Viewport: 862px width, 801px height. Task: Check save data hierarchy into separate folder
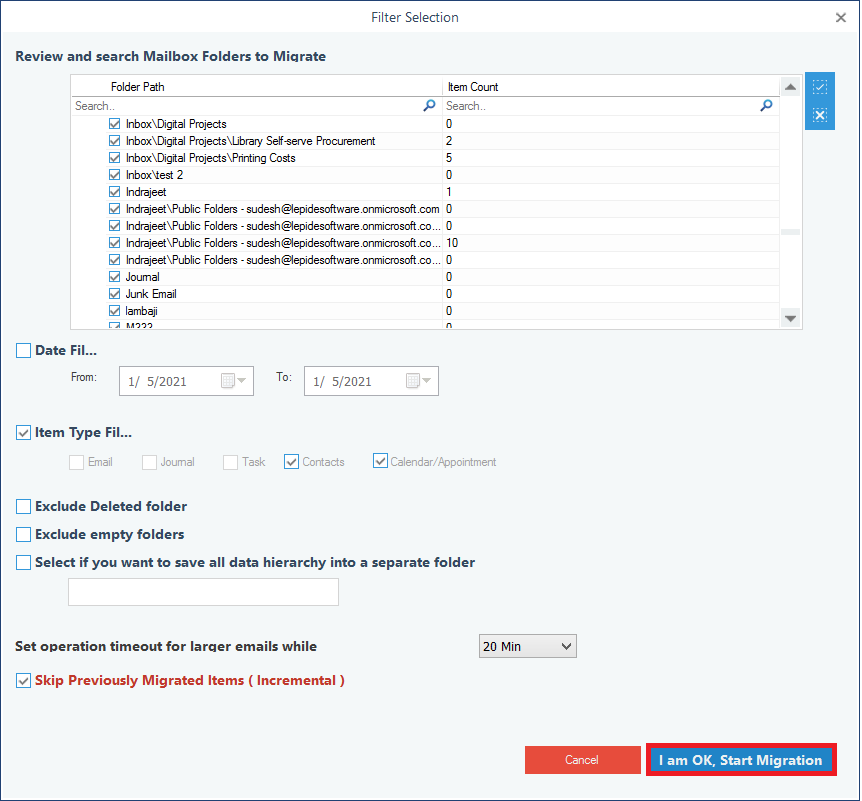click(x=23, y=562)
